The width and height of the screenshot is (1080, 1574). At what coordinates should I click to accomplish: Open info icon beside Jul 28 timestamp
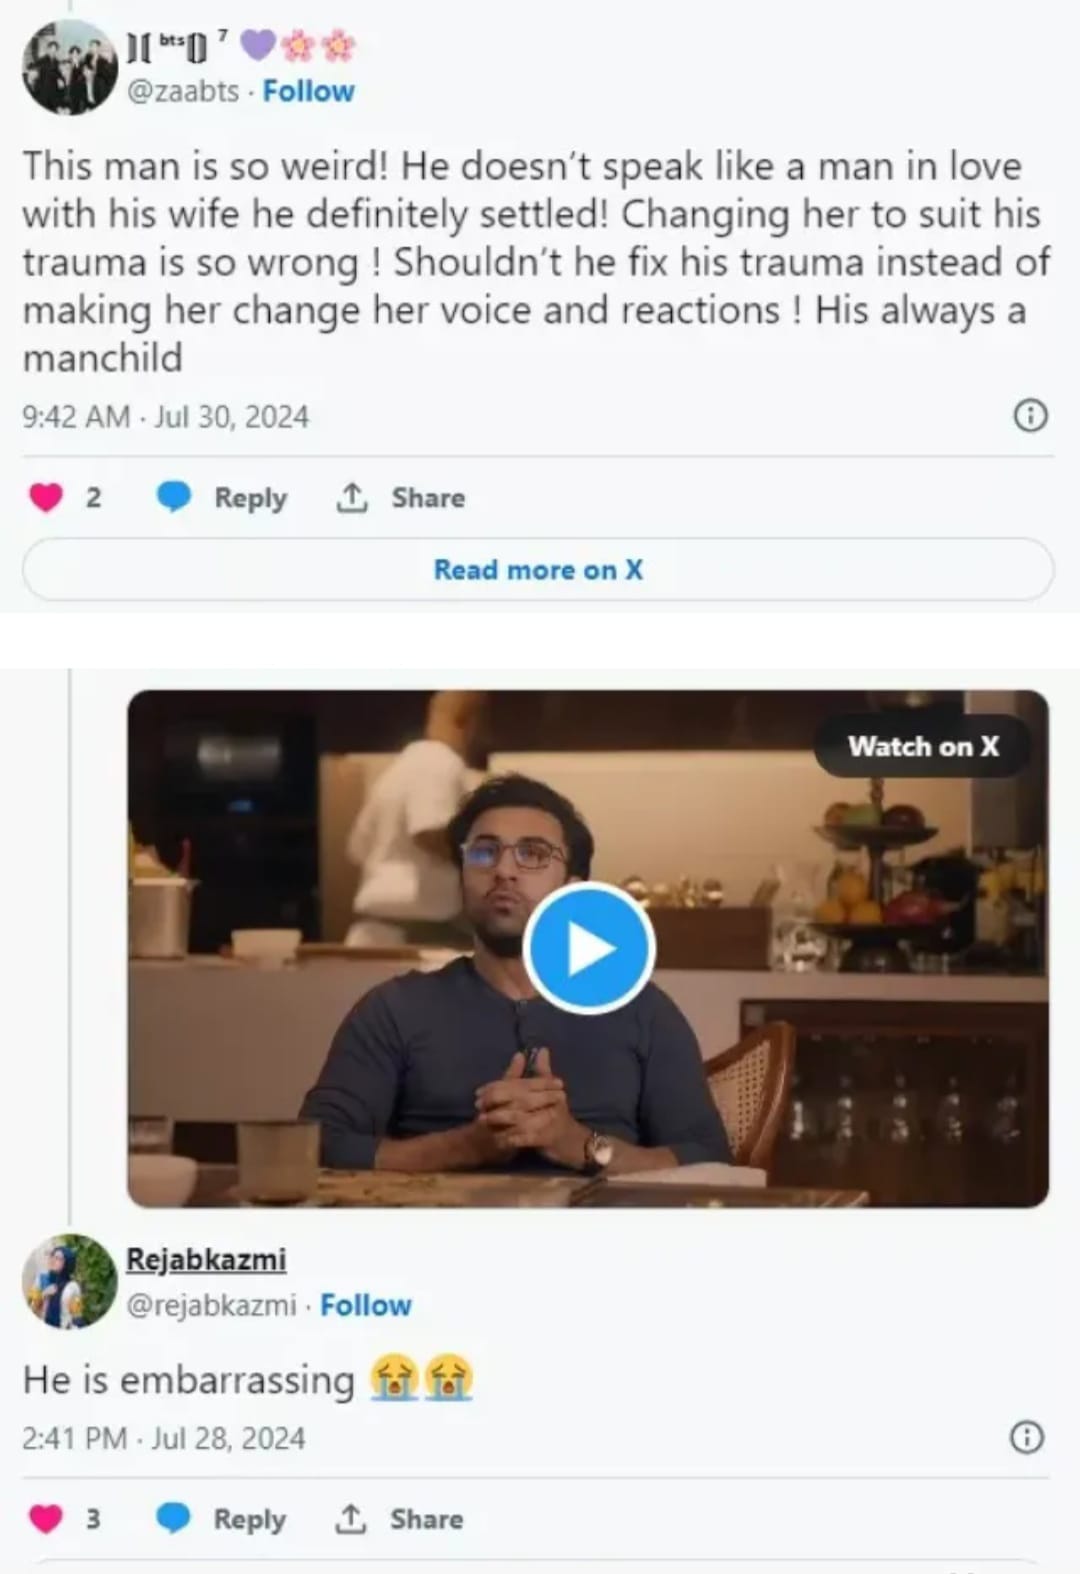1027,1437
